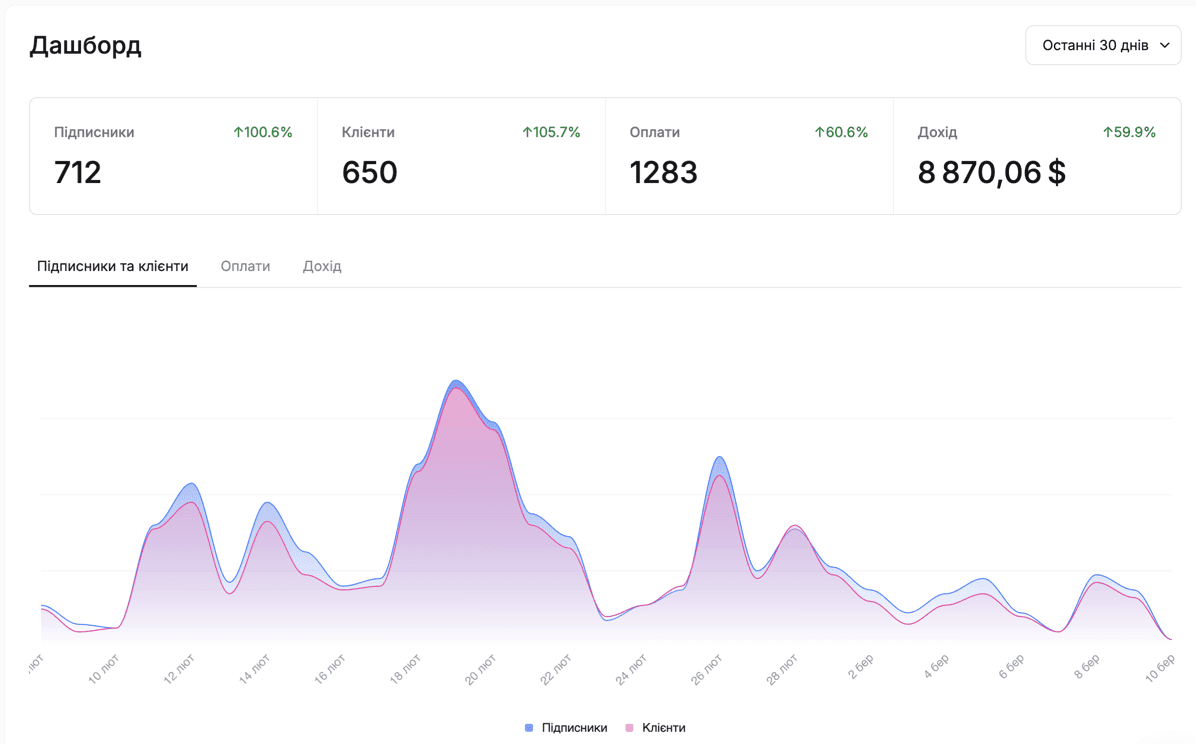Select the Оплати card value 1283

pyautogui.click(x=665, y=173)
